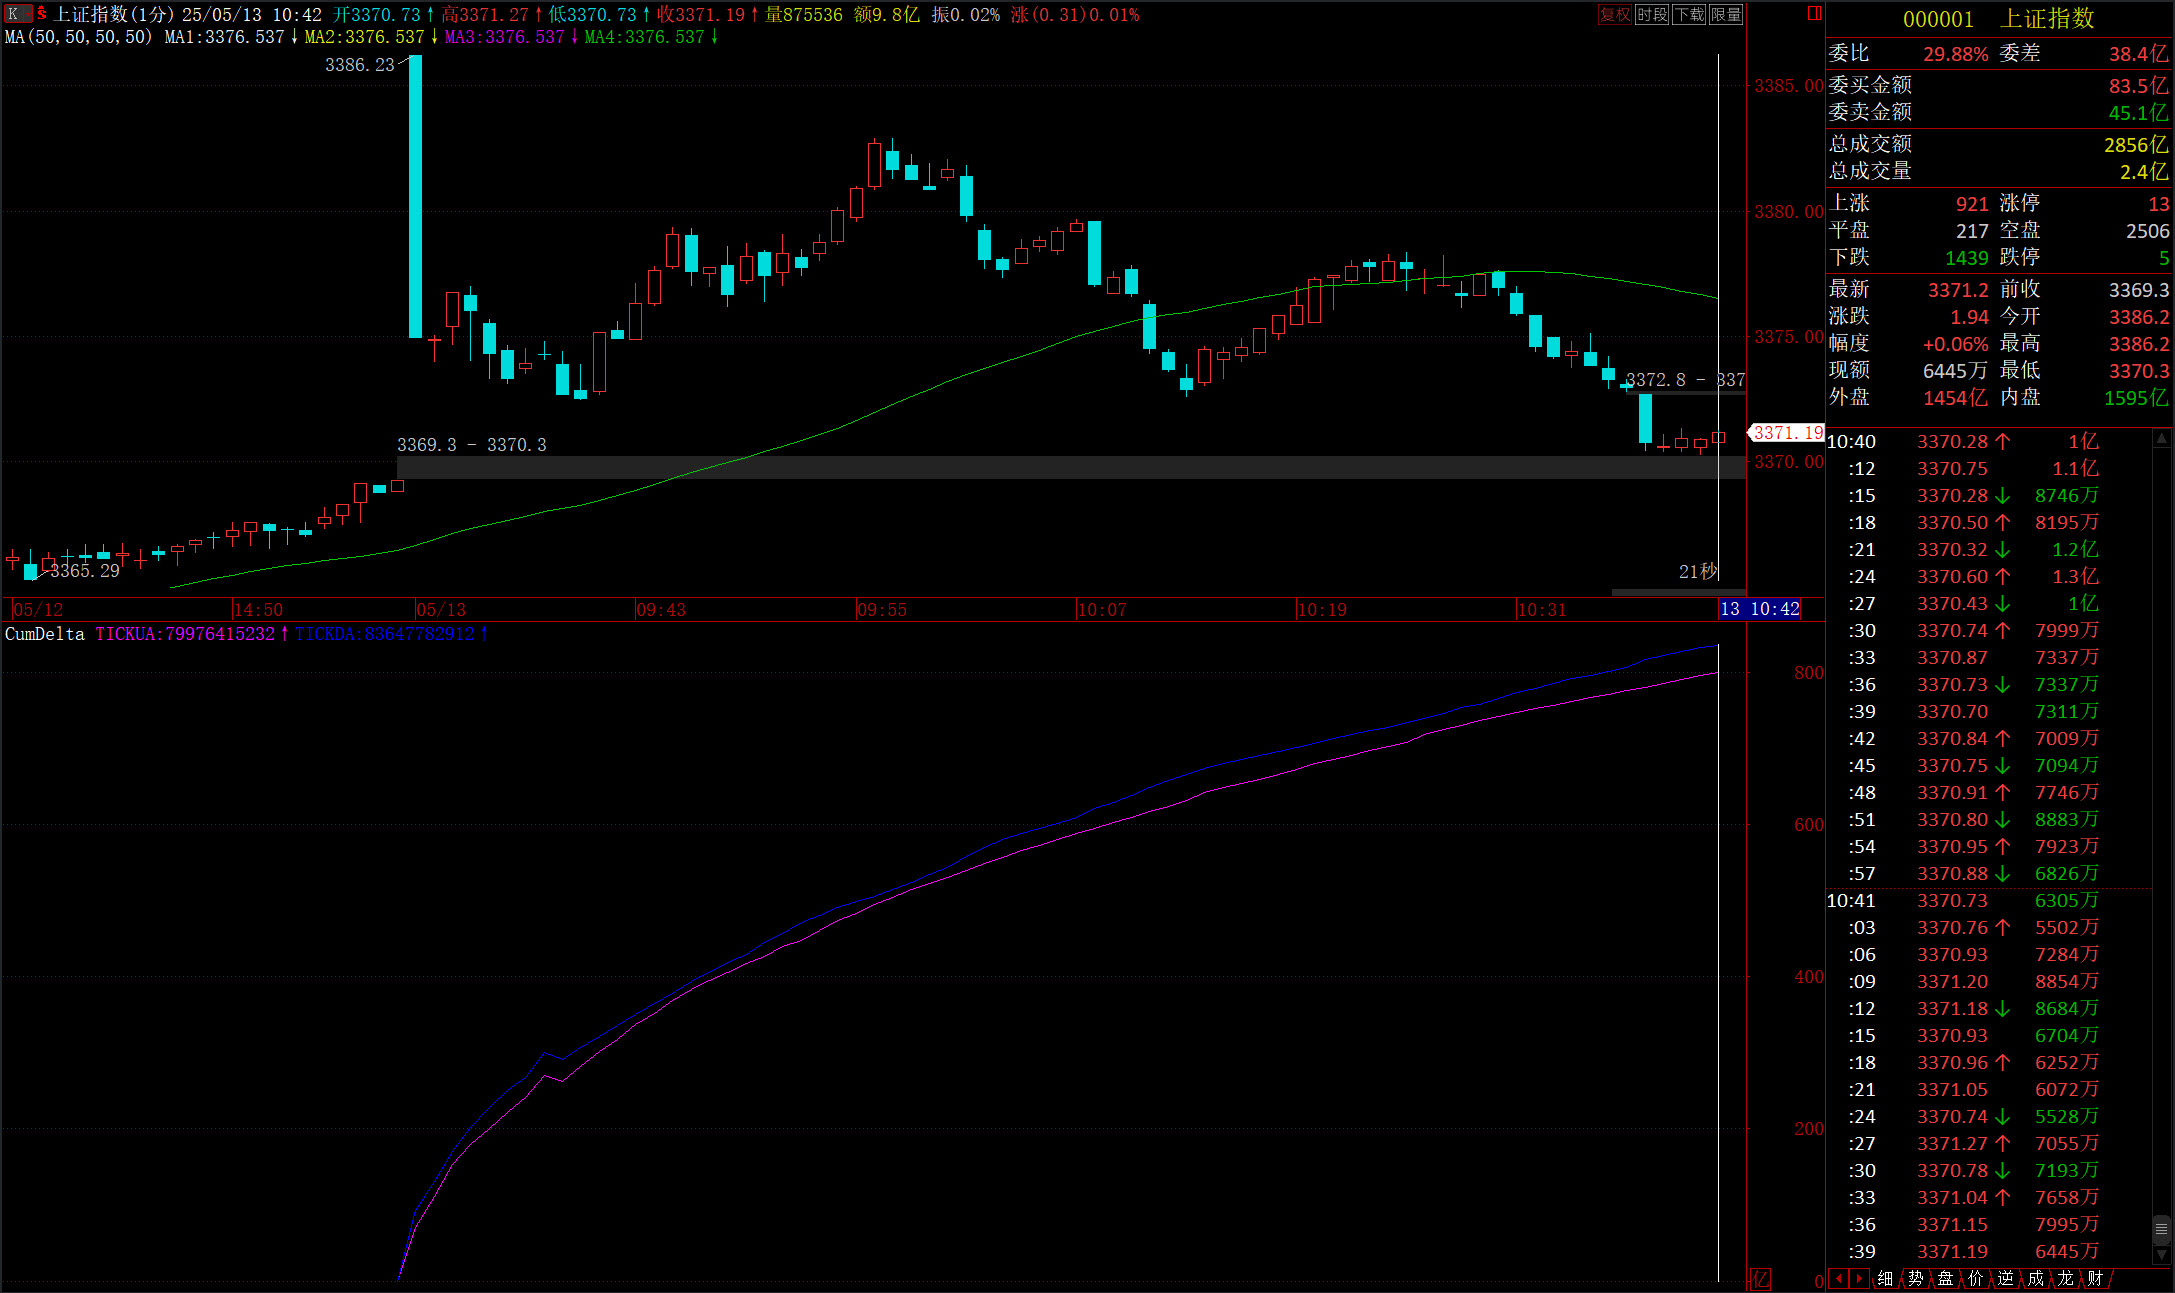Click the 09:55 time axis label
The image size is (2175, 1293).
(x=882, y=610)
